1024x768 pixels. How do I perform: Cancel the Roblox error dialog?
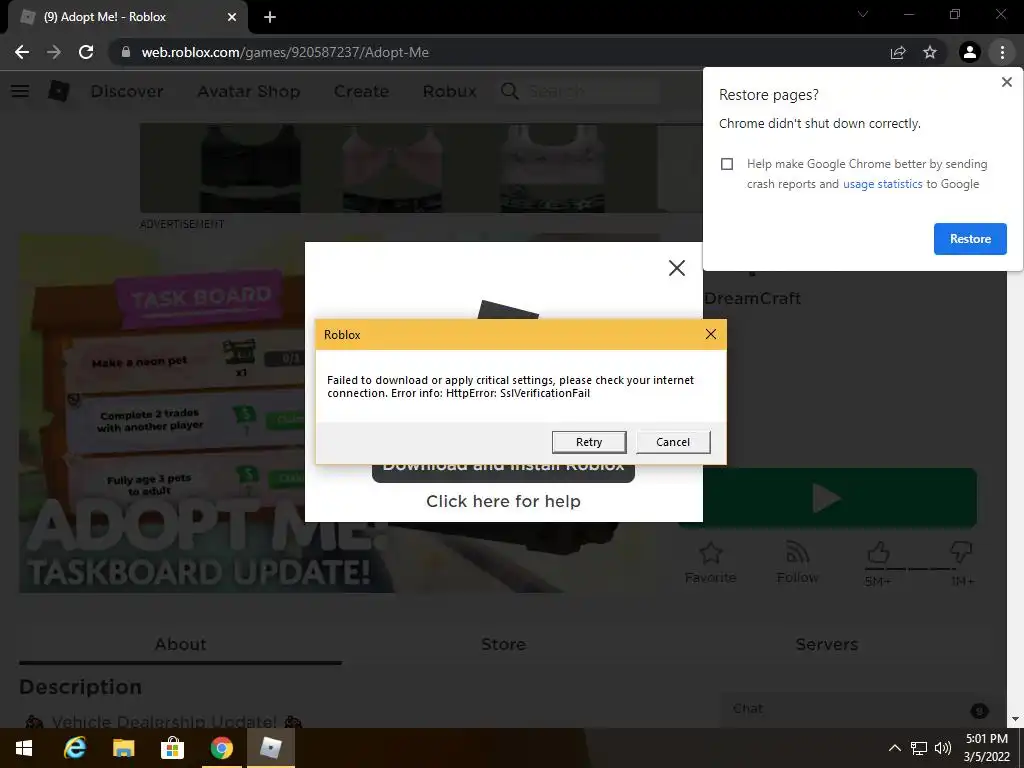pos(673,442)
